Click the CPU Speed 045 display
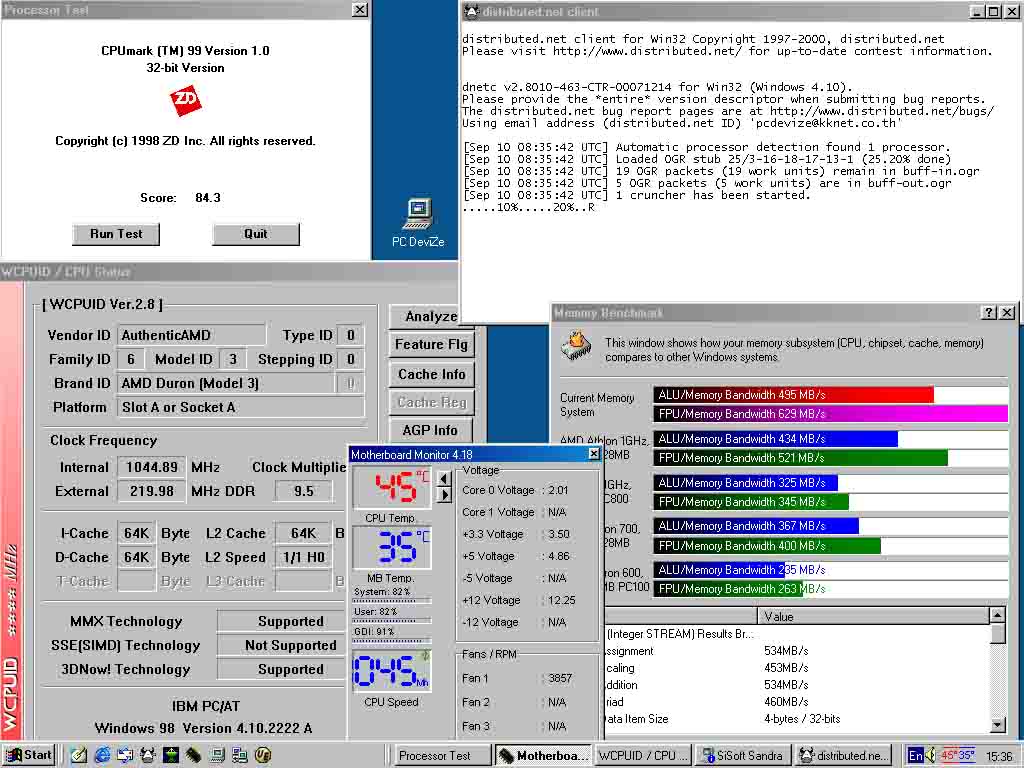The width and height of the screenshot is (1024, 768). pyautogui.click(x=392, y=671)
